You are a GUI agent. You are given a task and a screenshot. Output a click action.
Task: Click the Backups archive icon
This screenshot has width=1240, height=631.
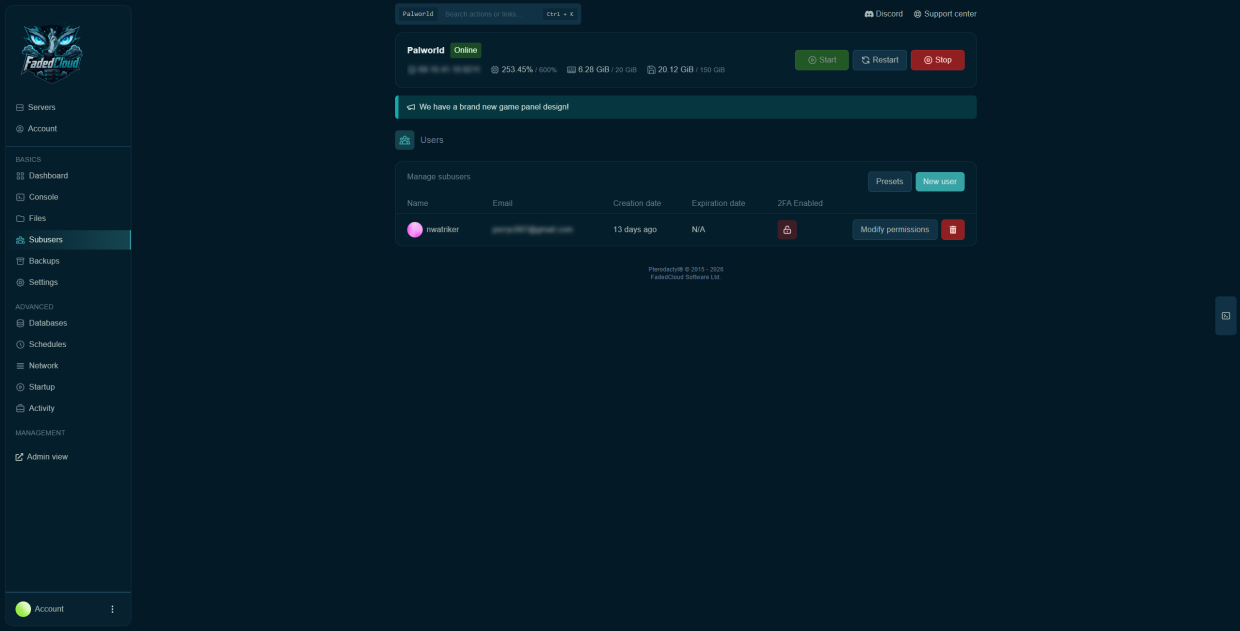click(20, 261)
